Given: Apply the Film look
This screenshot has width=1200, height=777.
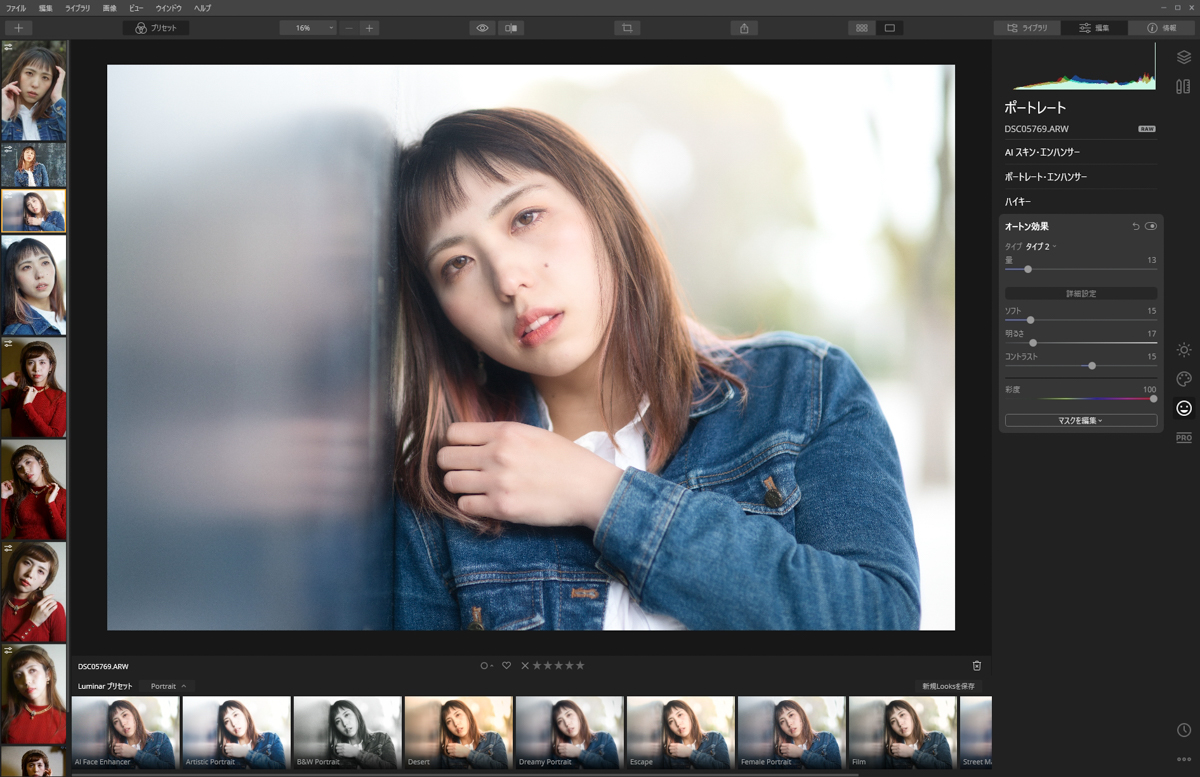Looking at the screenshot, I should [x=902, y=733].
